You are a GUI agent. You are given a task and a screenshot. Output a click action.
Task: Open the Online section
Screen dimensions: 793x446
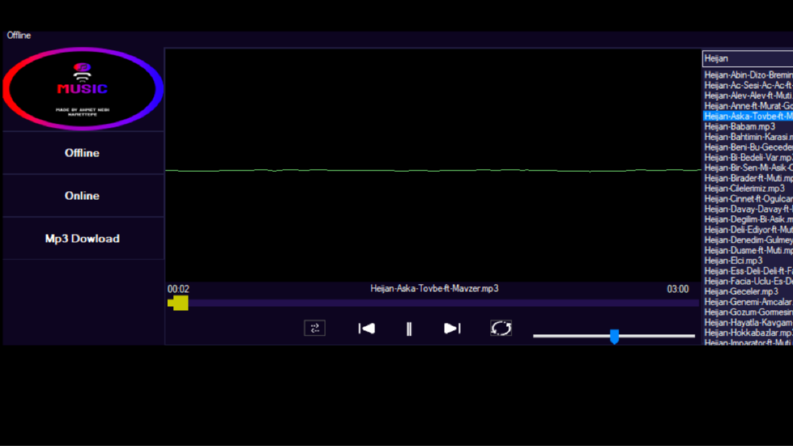82,196
